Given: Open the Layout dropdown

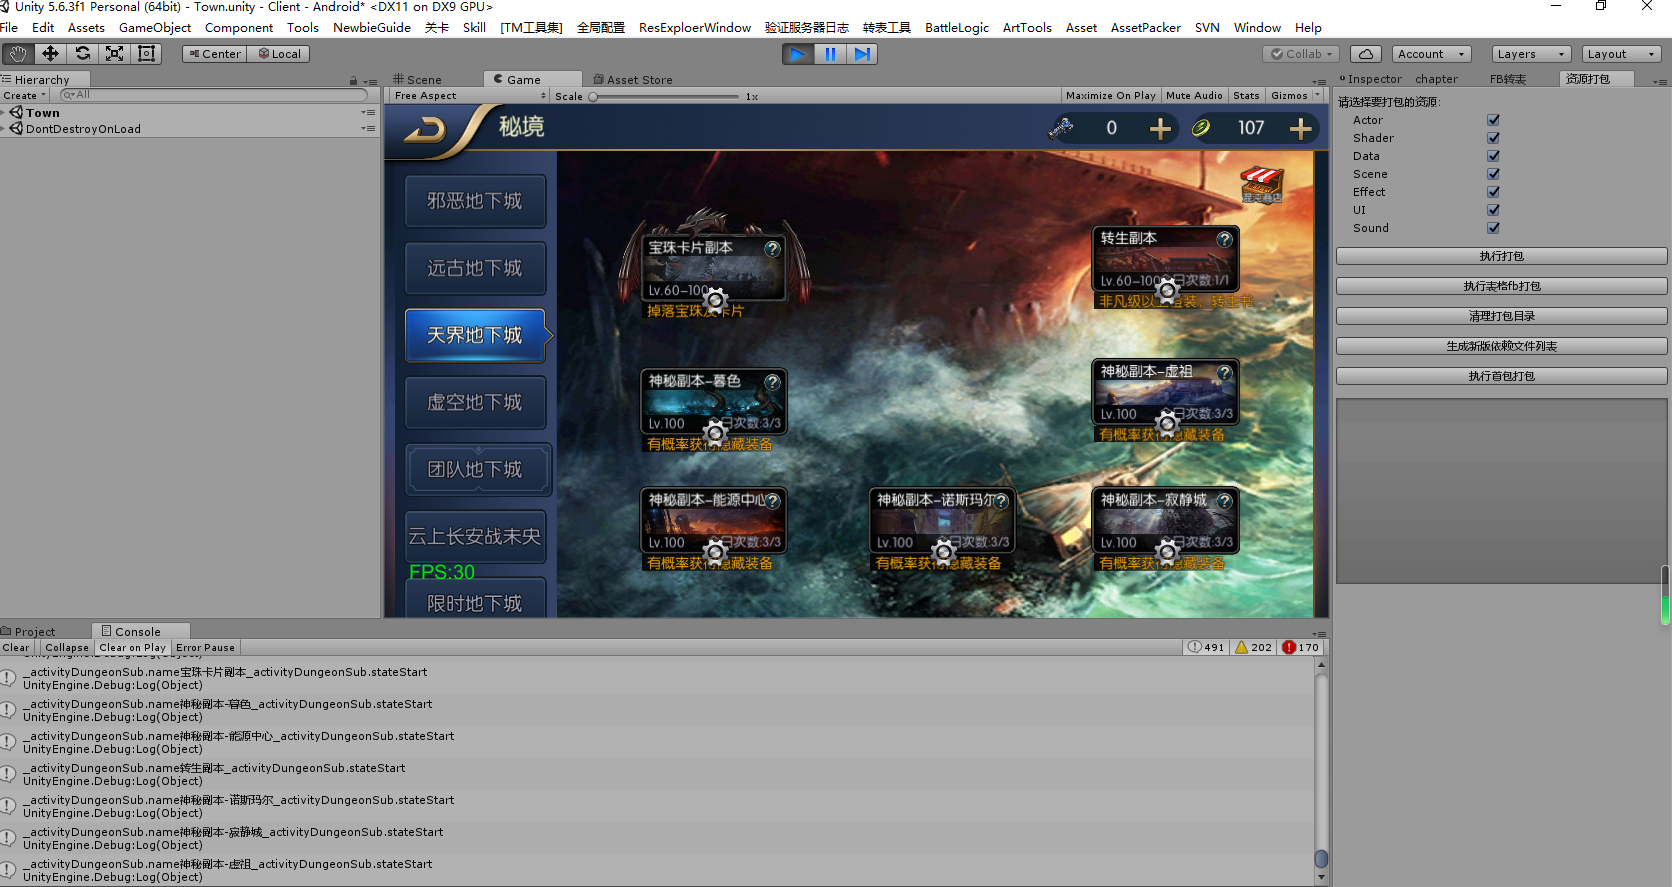Looking at the screenshot, I should pos(1622,54).
